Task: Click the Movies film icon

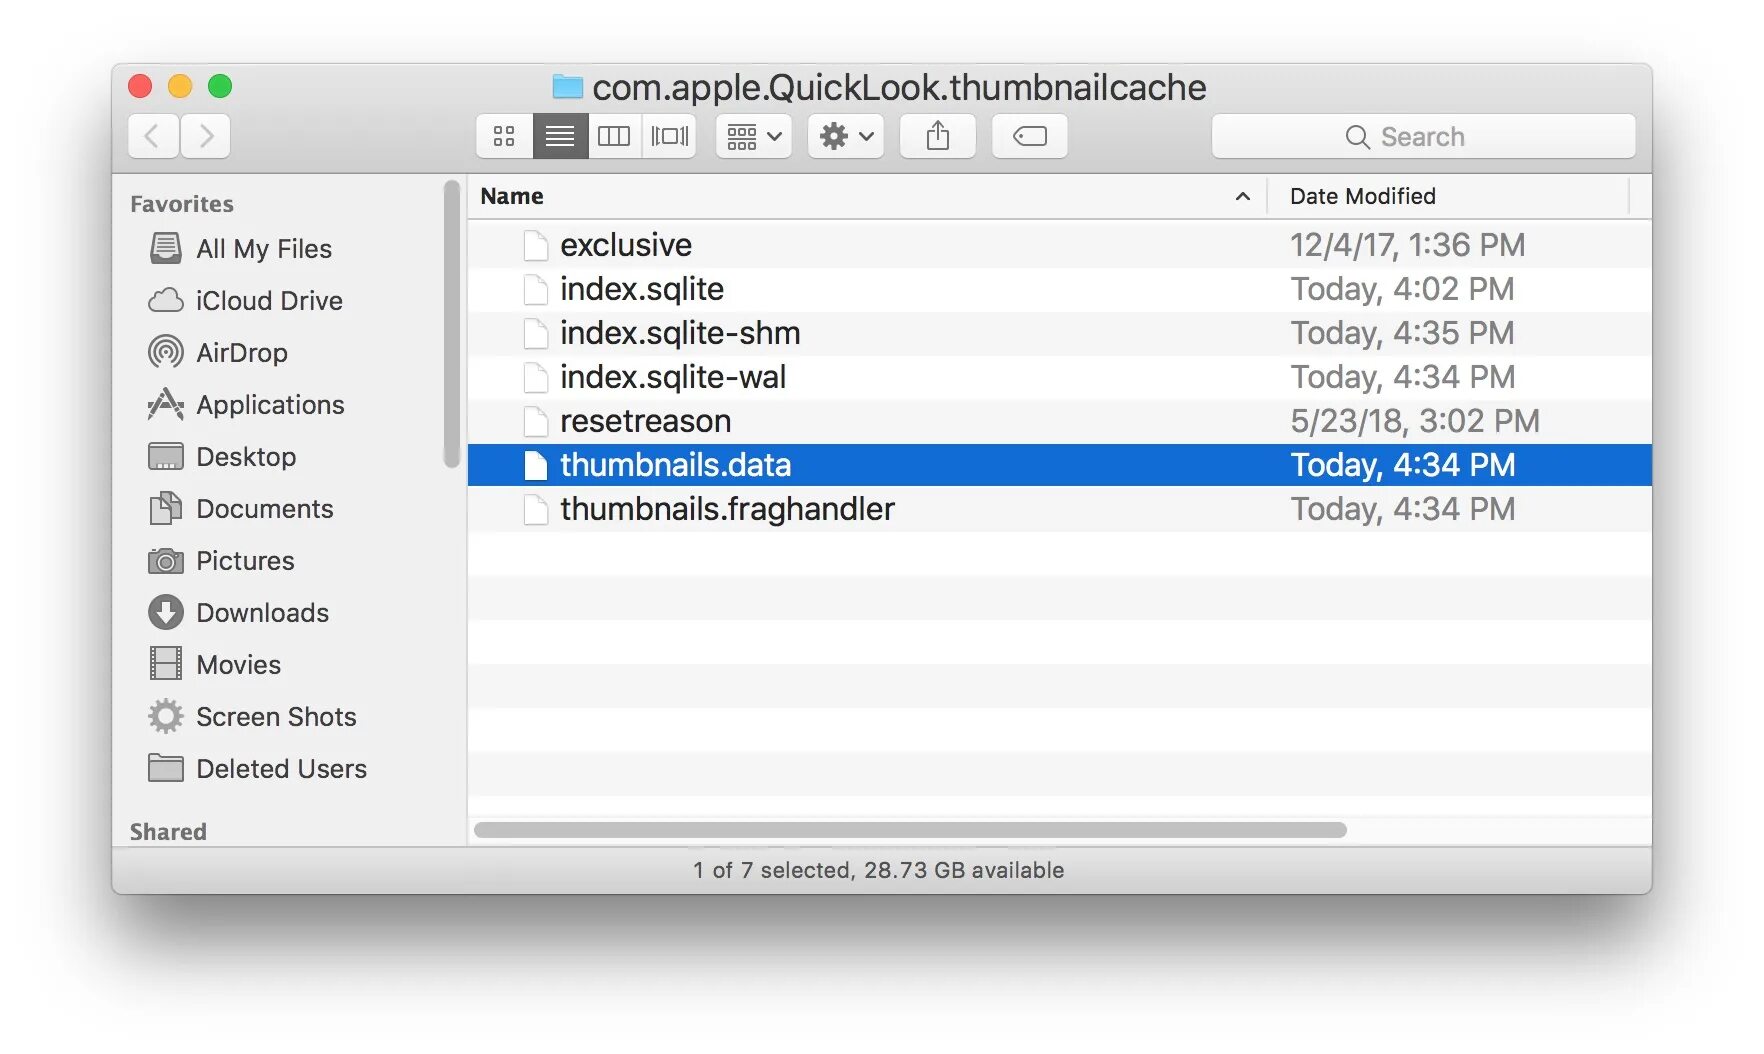Action: click(x=165, y=664)
